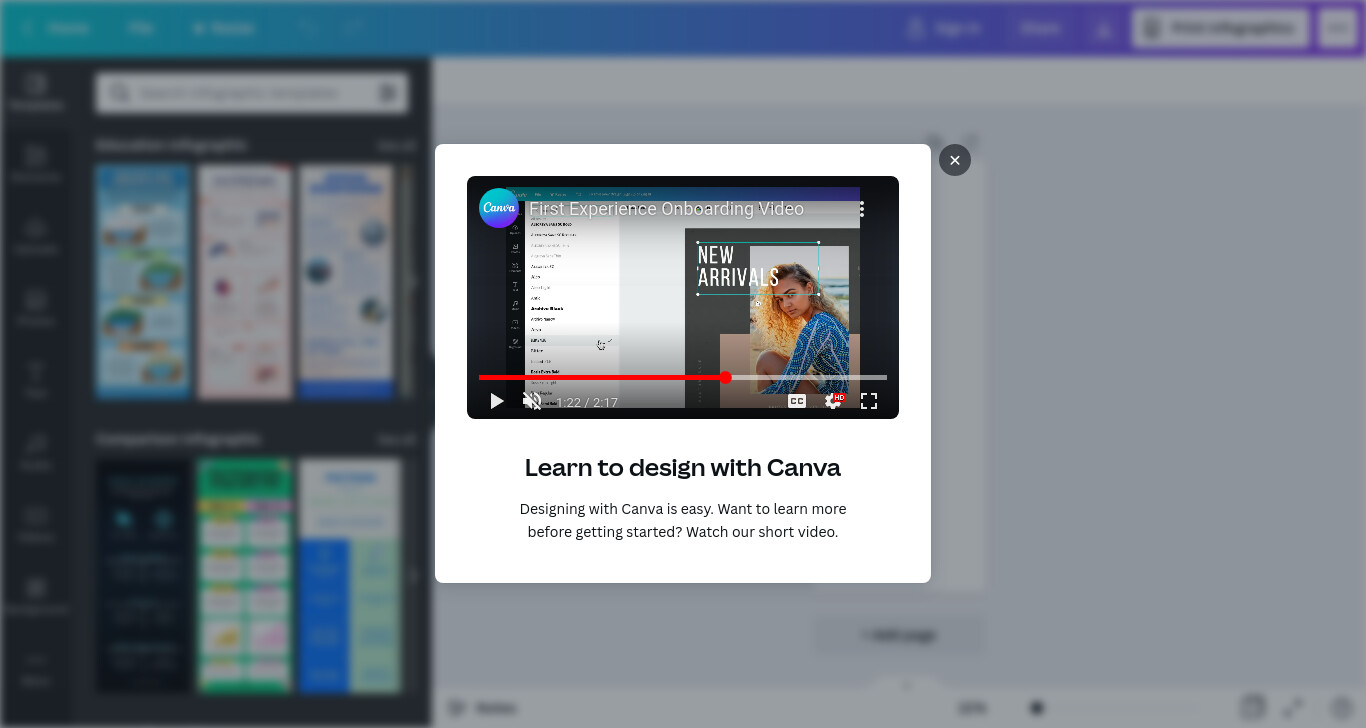Open the Templates sidebar tab

(x=36, y=92)
